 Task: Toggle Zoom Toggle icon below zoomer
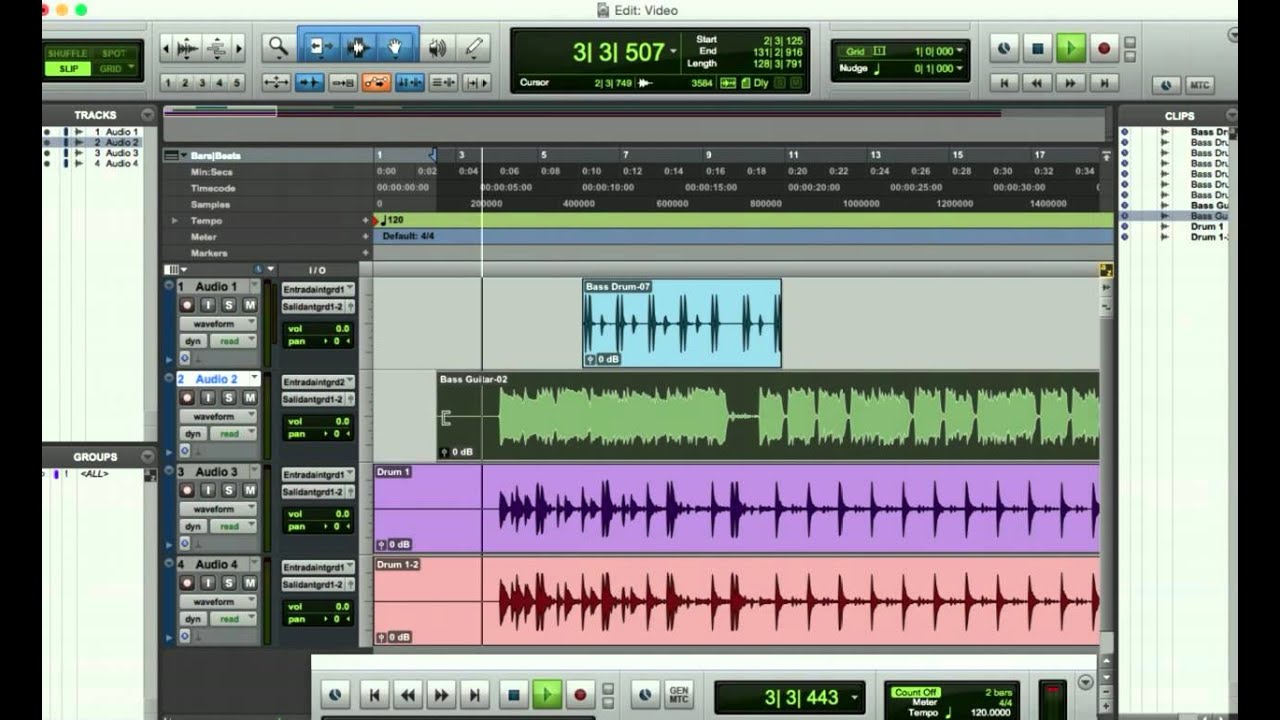click(277, 83)
